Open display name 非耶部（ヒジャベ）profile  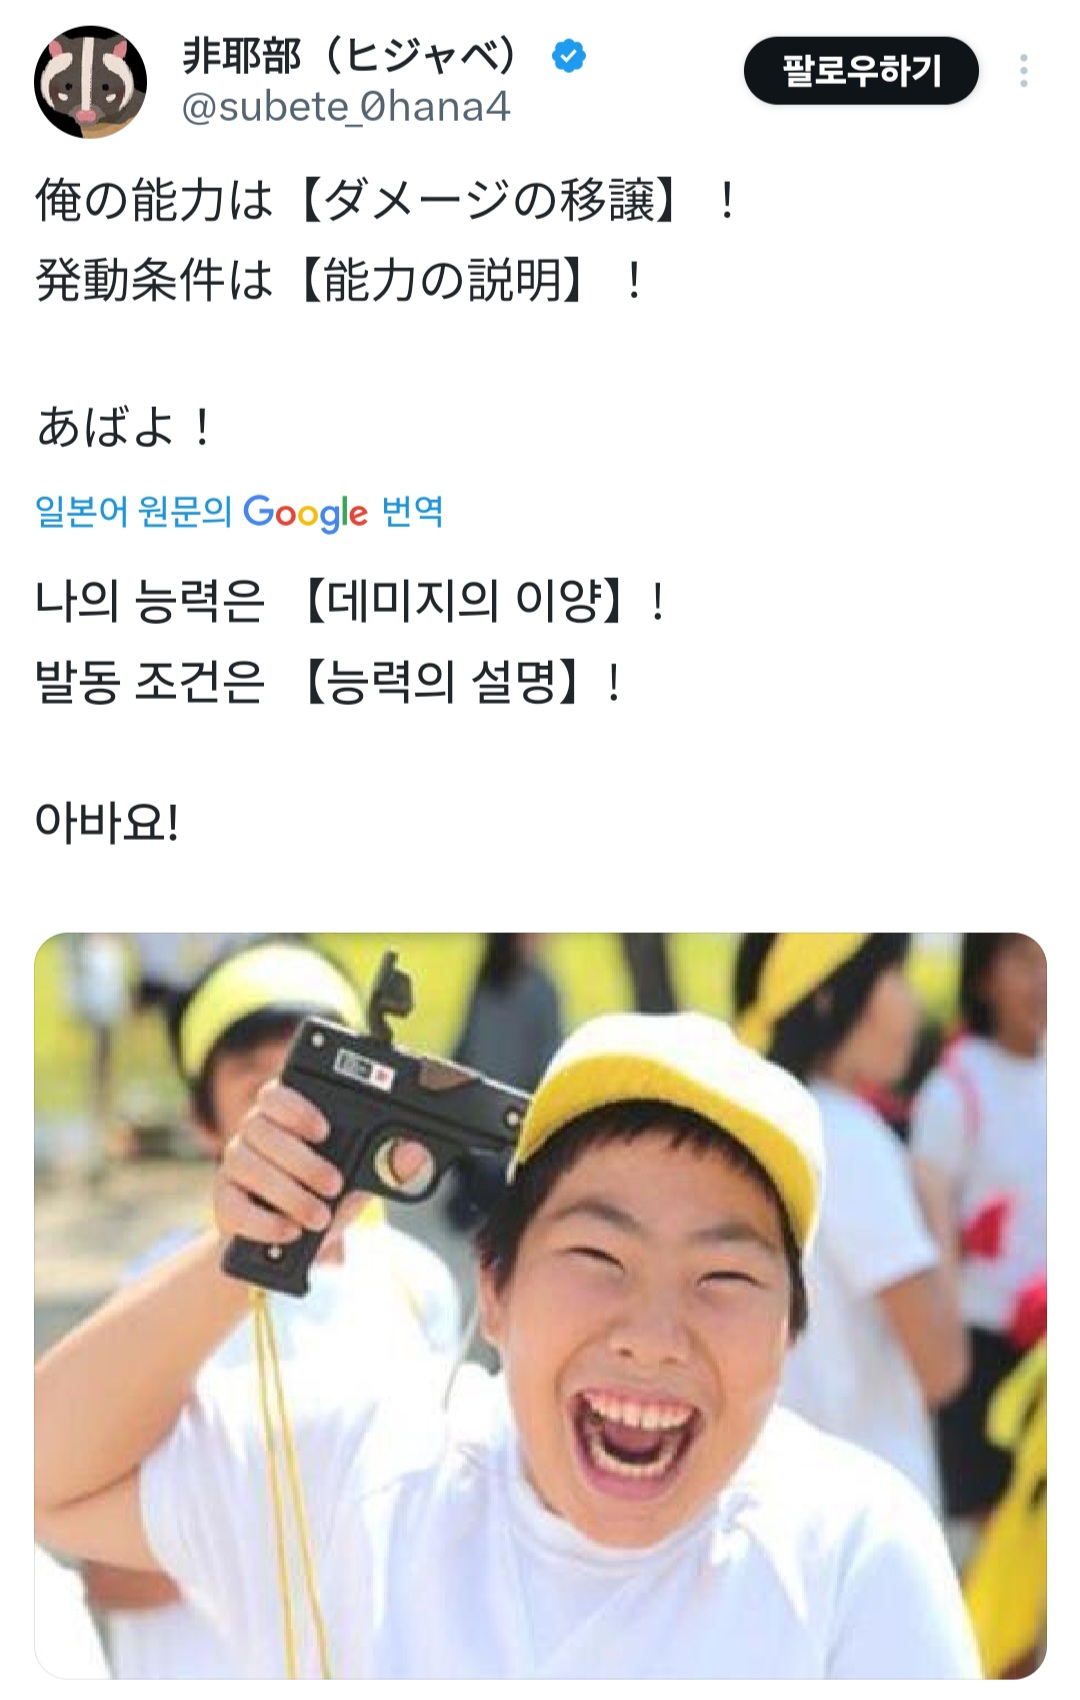click(350, 56)
